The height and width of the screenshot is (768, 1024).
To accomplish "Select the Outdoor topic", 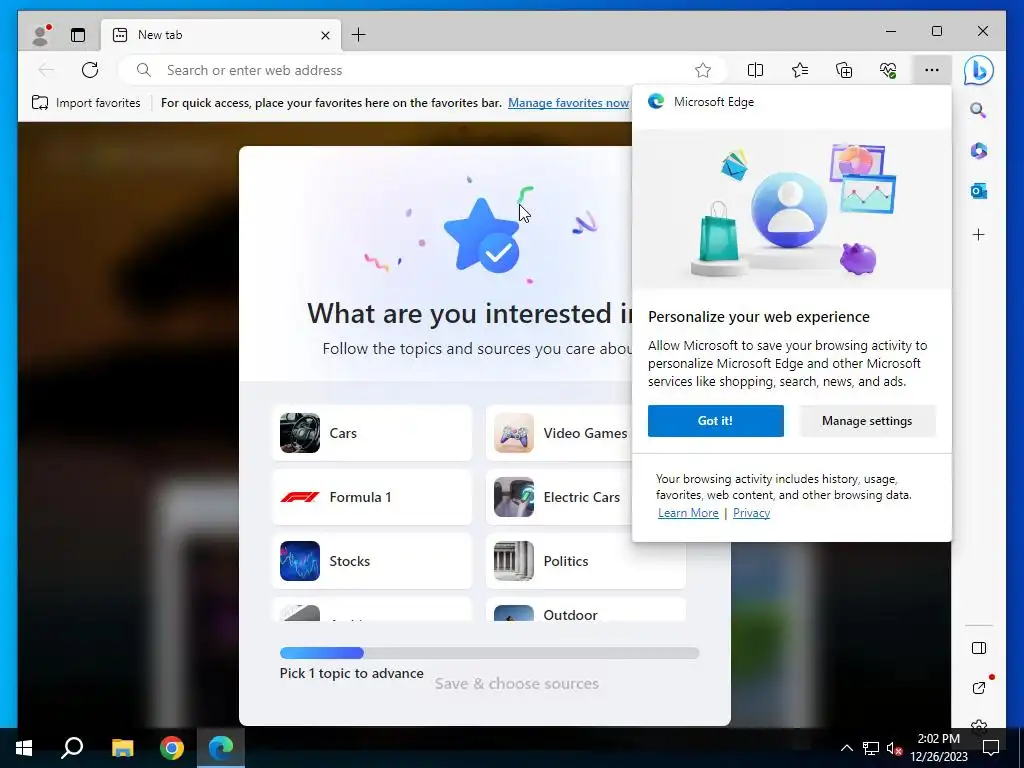I will coord(586,610).
